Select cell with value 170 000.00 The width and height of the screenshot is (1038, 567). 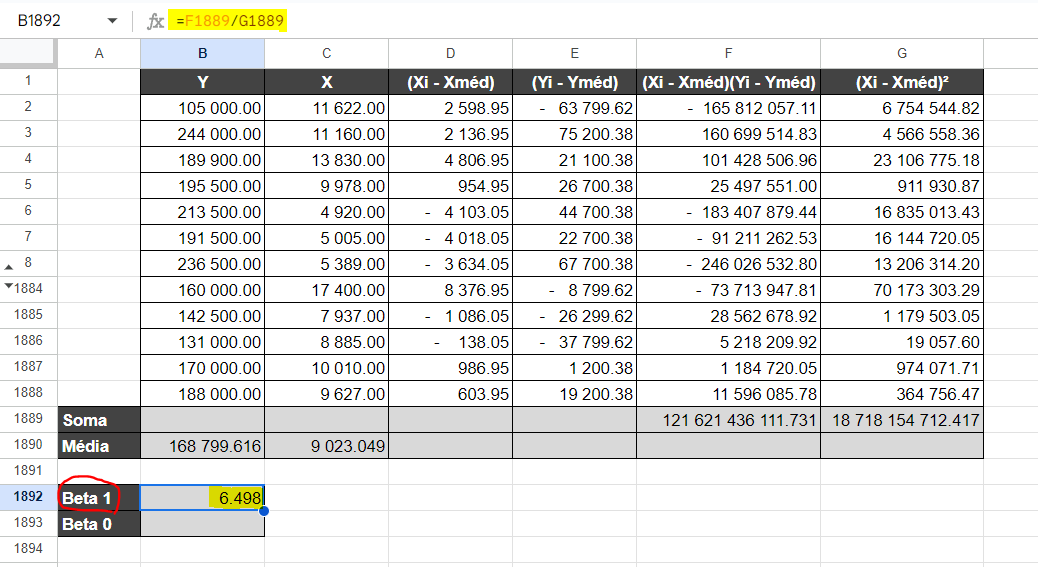203,368
